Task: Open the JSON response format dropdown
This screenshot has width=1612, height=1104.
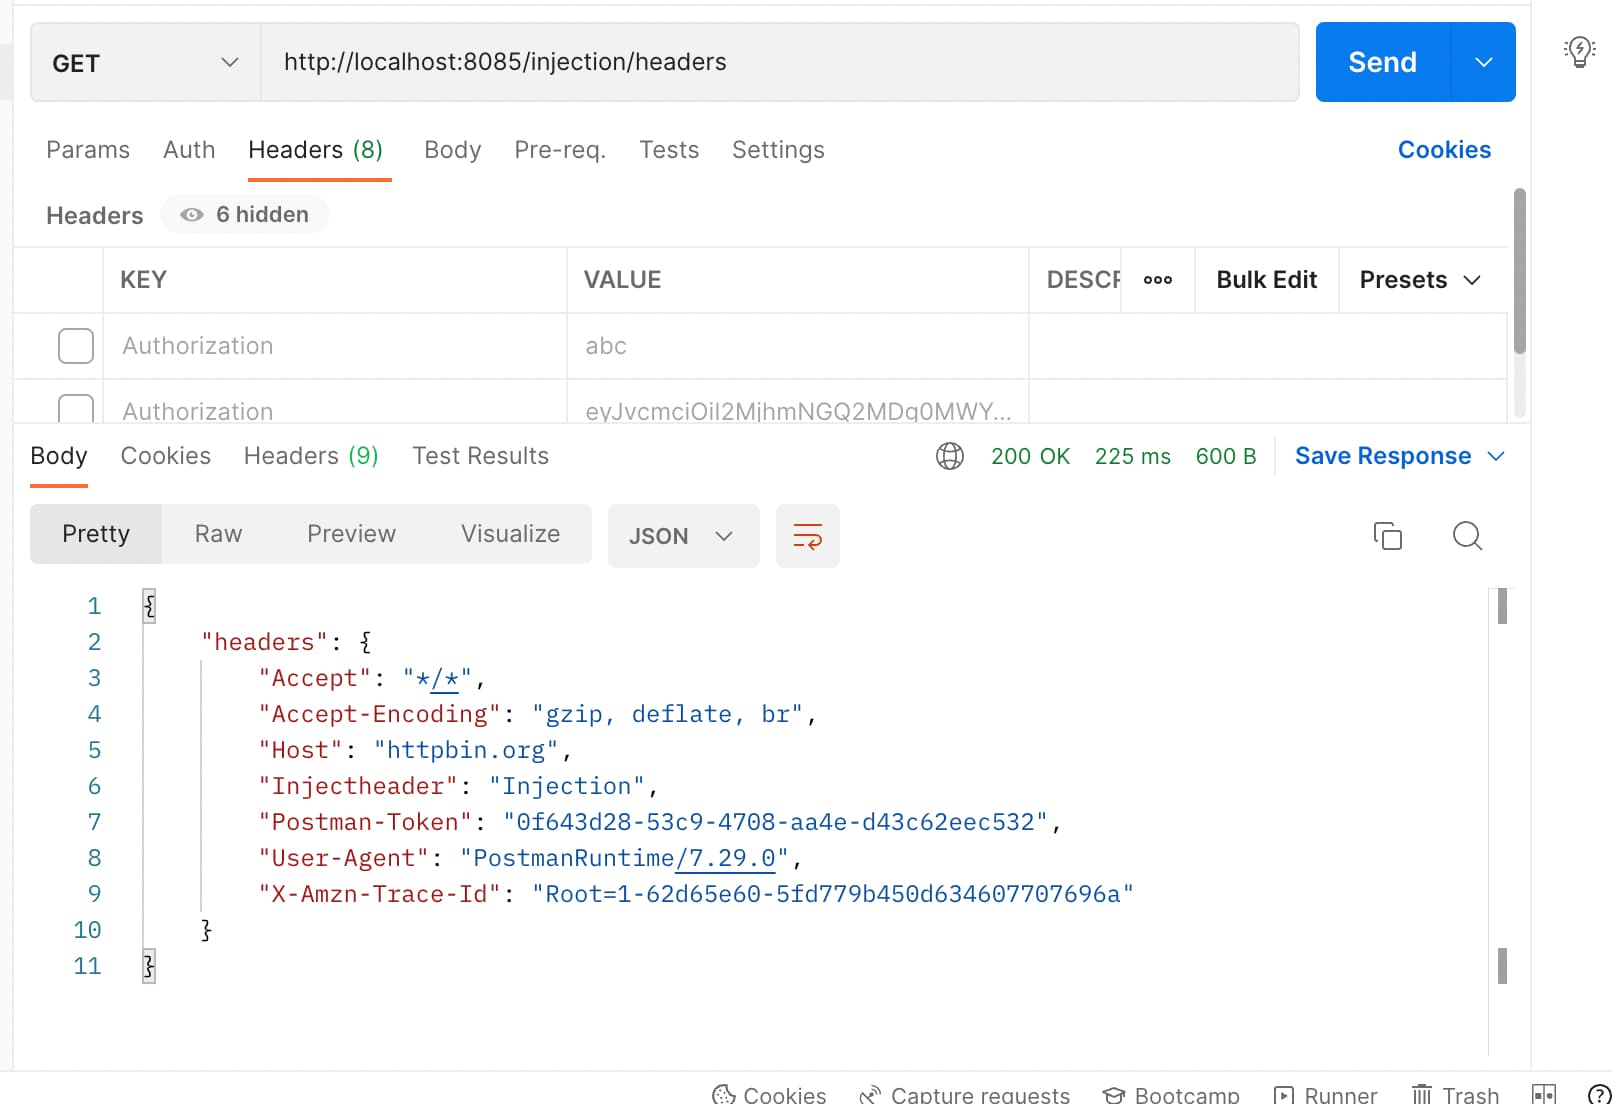Action: [683, 536]
